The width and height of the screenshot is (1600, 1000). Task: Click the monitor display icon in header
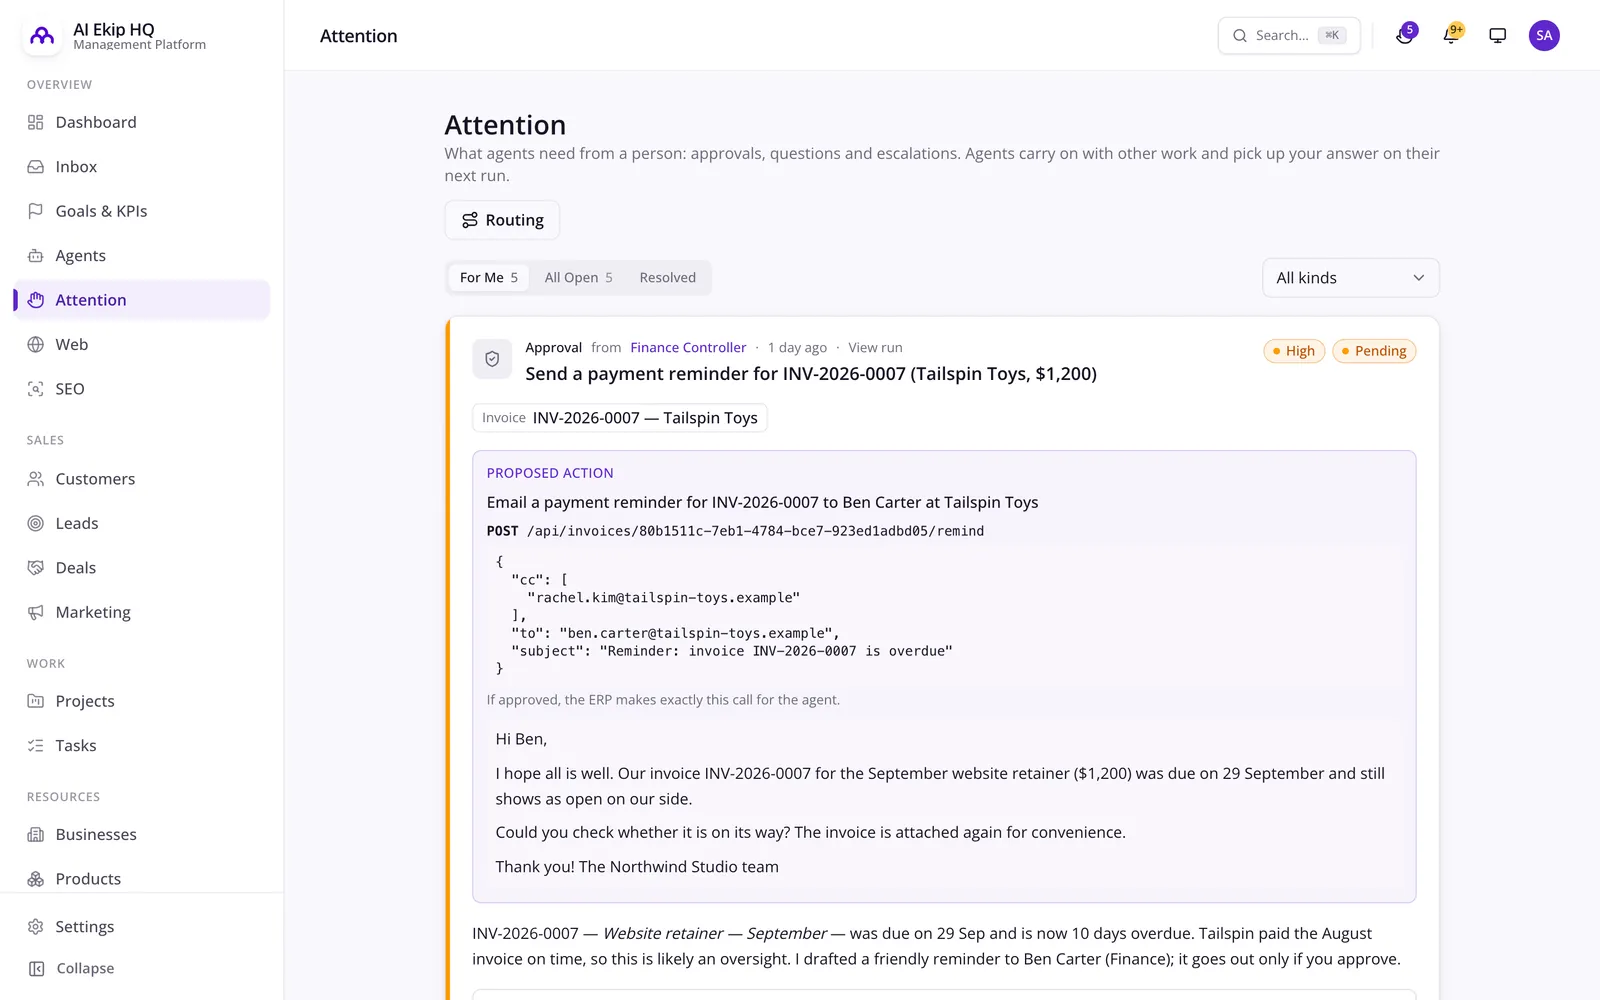[1498, 36]
